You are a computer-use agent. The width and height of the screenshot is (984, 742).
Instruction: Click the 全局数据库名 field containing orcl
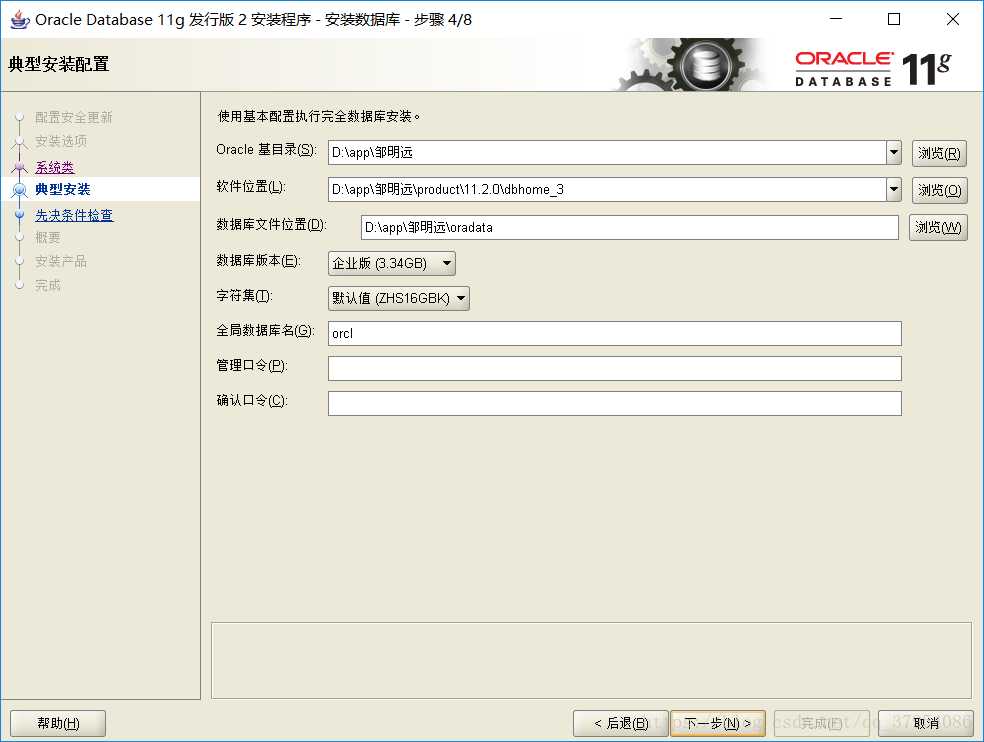[x=614, y=333]
